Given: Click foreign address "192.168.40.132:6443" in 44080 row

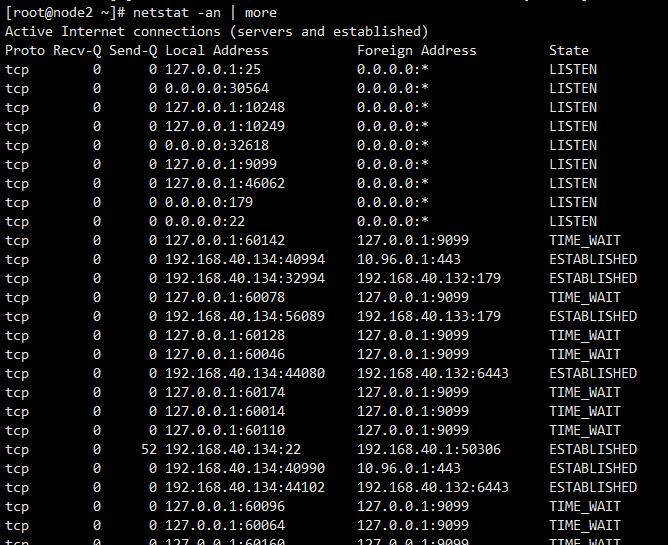Looking at the screenshot, I should pos(433,373).
